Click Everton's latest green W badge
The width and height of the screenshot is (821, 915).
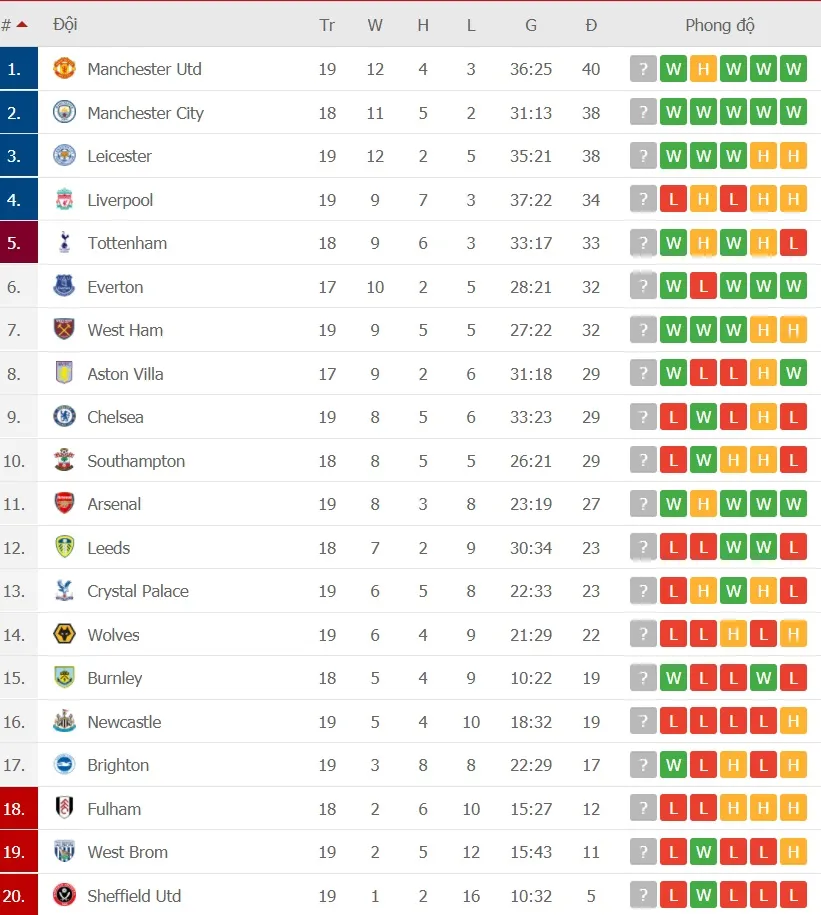click(793, 286)
